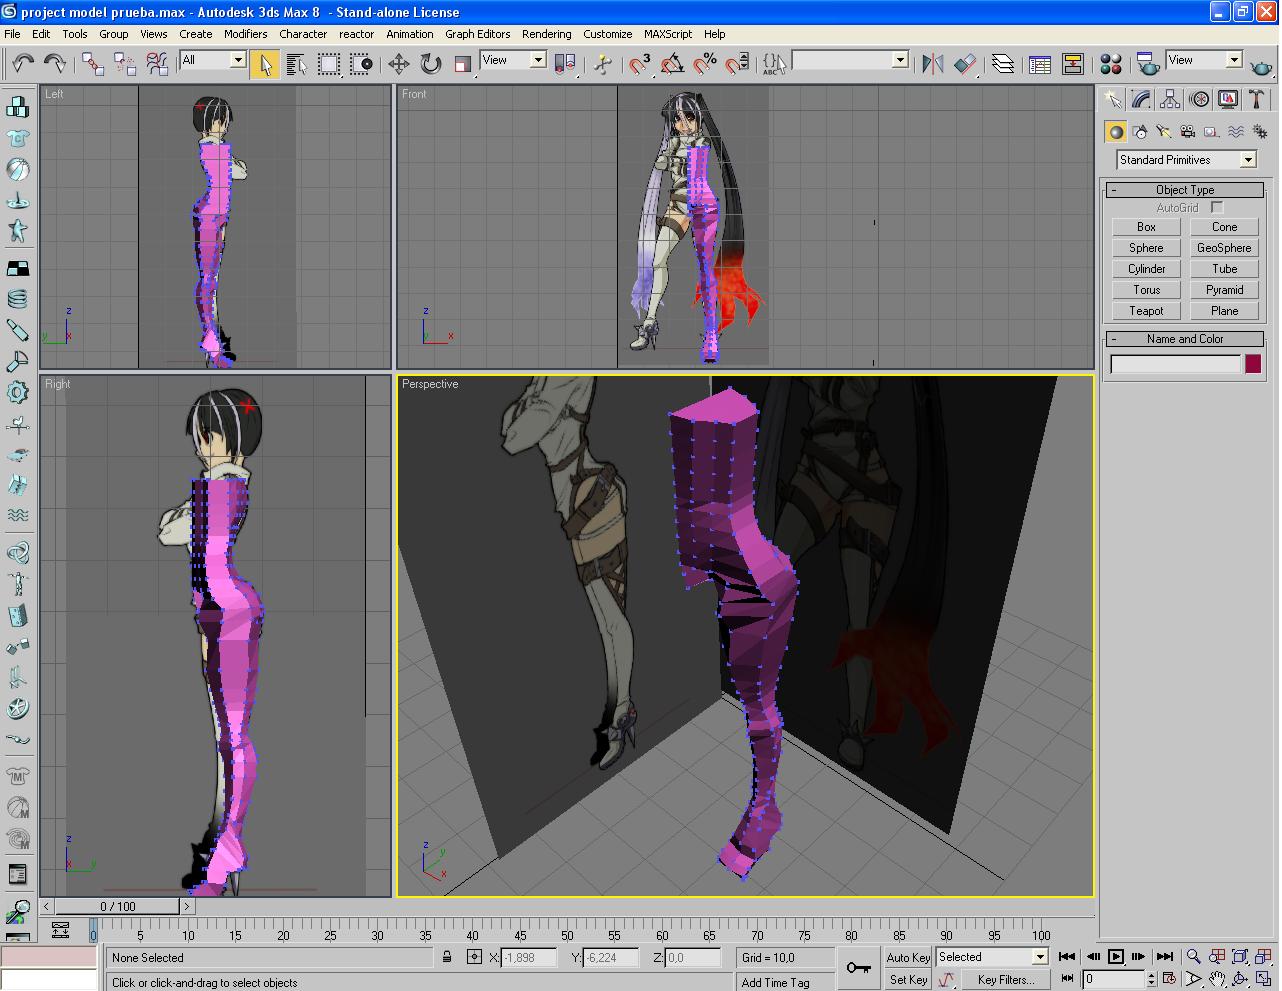Viewport: 1282px width, 991px height.
Task: Click the time slider showing 0 / 100
Action: tap(117, 907)
